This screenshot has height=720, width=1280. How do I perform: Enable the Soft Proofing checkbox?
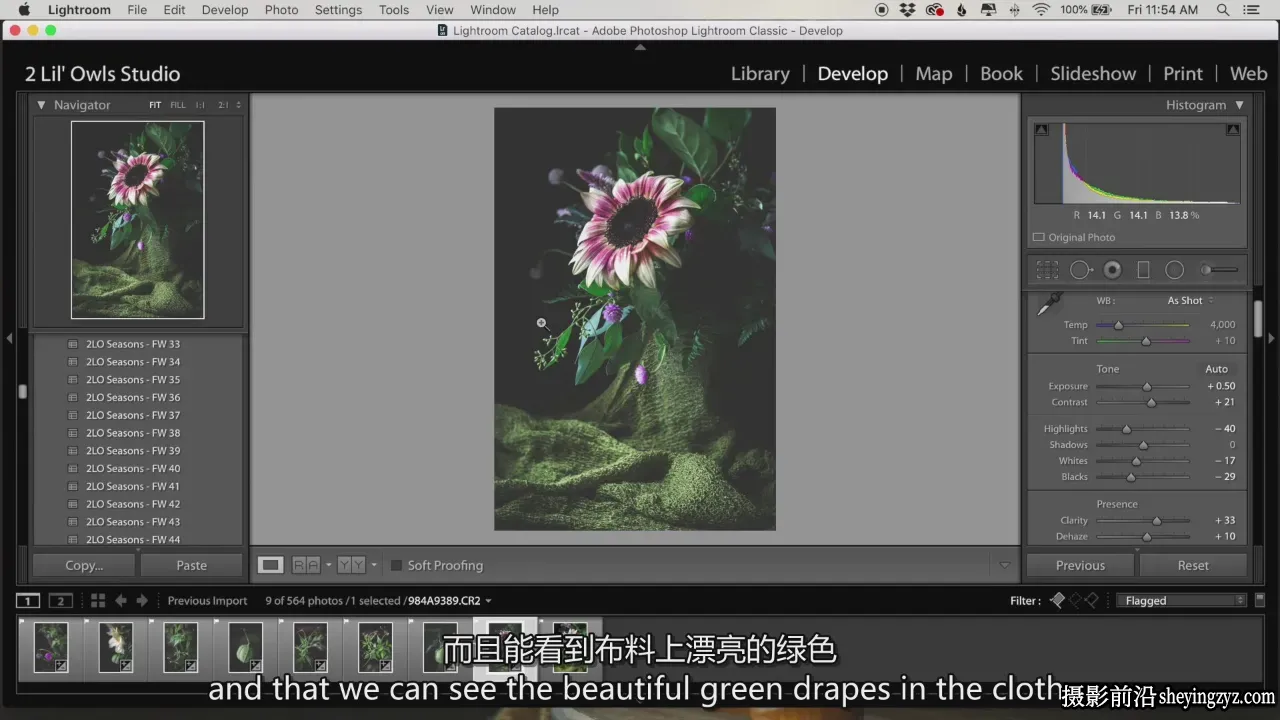[x=396, y=565]
